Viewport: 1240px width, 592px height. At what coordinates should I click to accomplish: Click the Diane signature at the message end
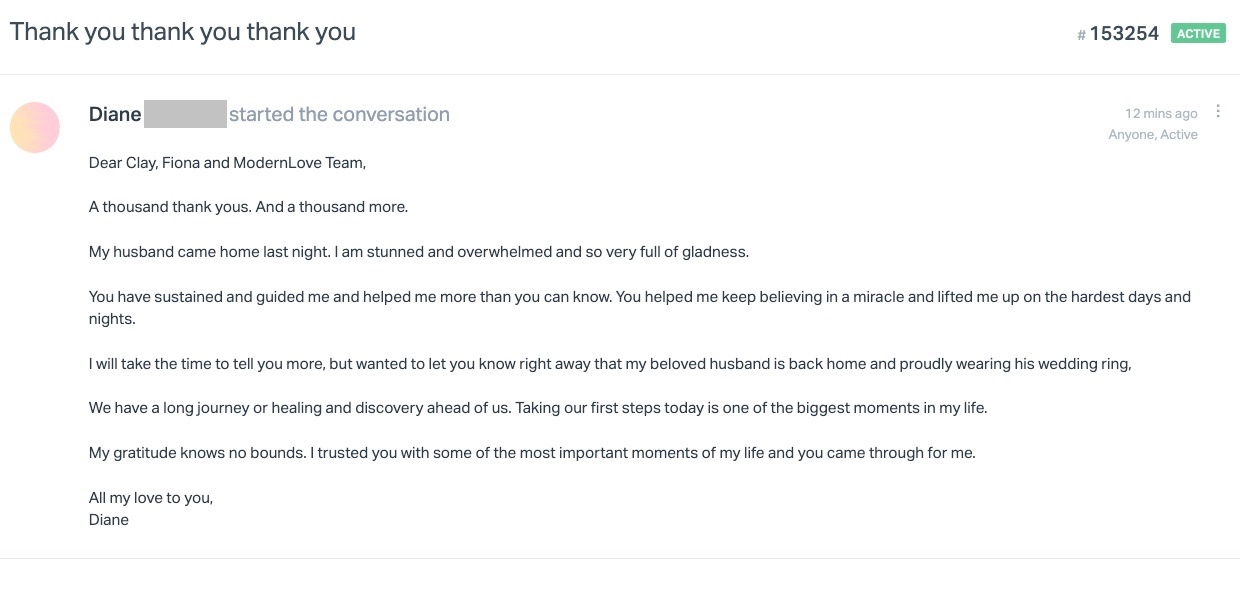click(109, 520)
